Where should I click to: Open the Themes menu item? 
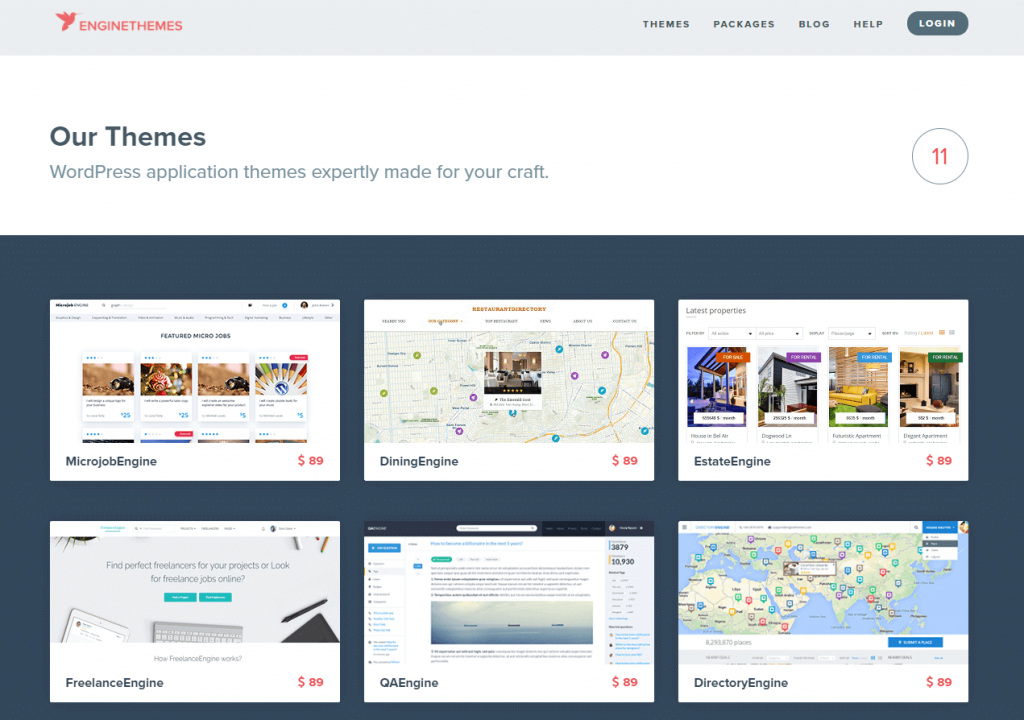666,24
